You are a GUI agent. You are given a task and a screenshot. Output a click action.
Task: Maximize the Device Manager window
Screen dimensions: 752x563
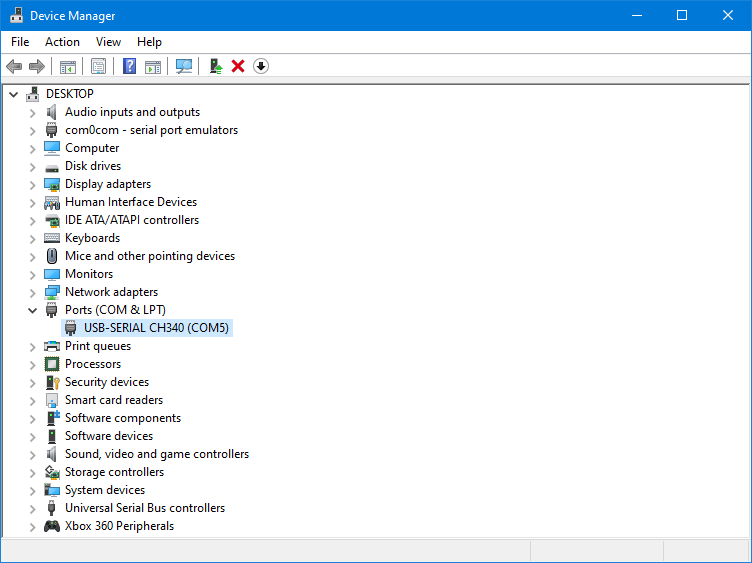click(682, 15)
